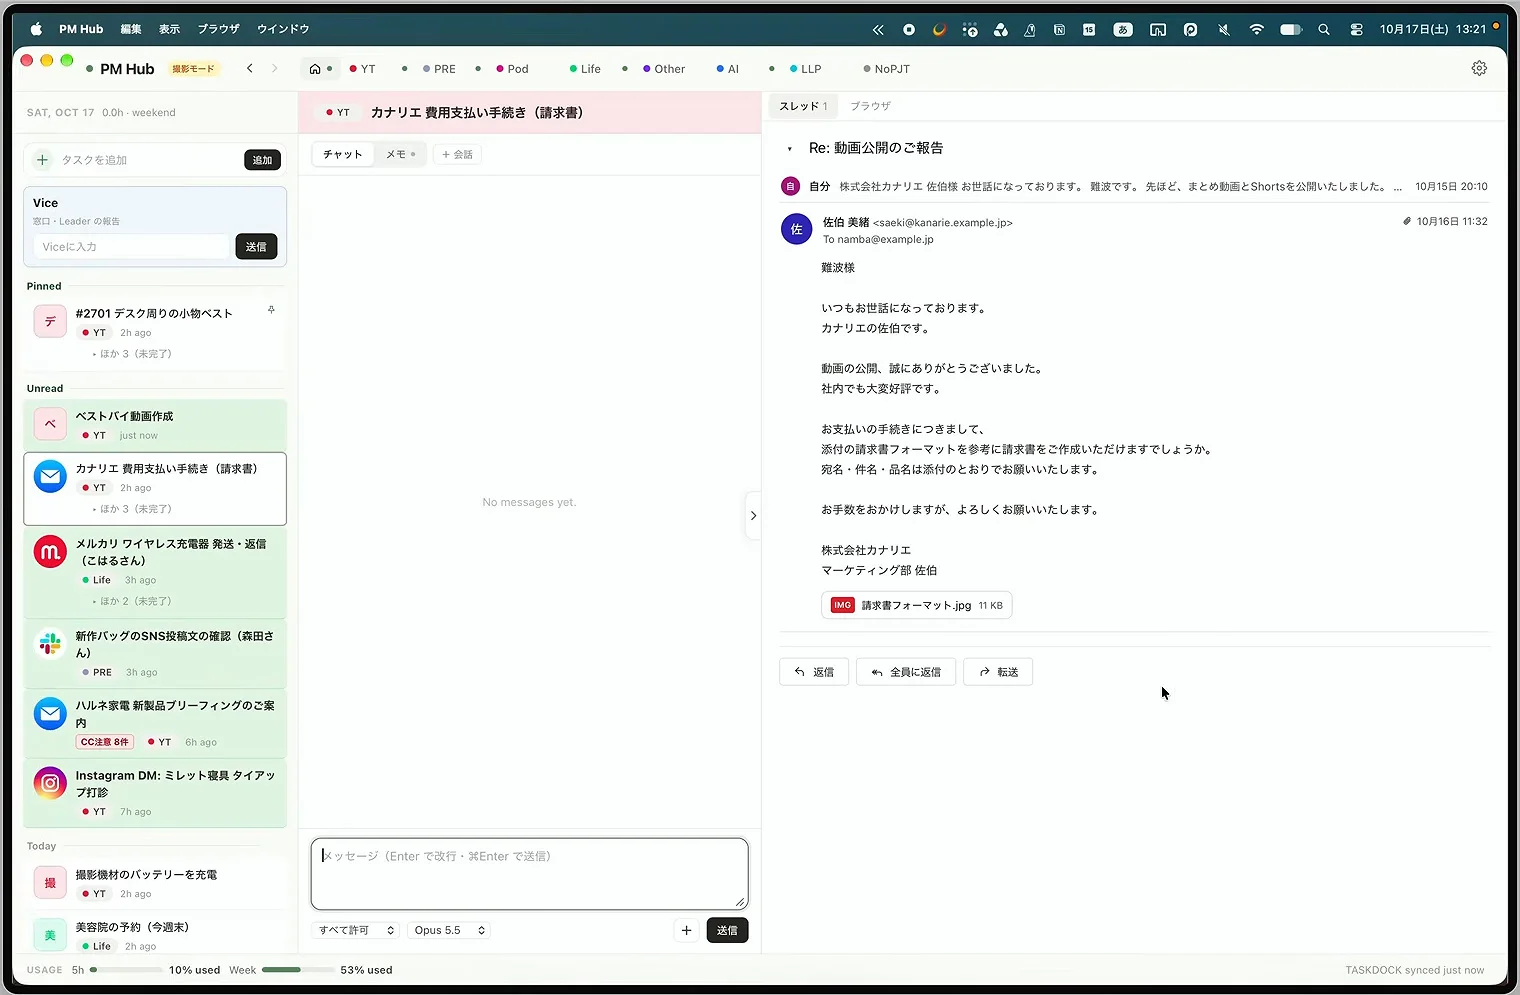Viewport: 1520px width, 995px height.
Task: Click the plus icon to add a task
Action: click(42, 160)
